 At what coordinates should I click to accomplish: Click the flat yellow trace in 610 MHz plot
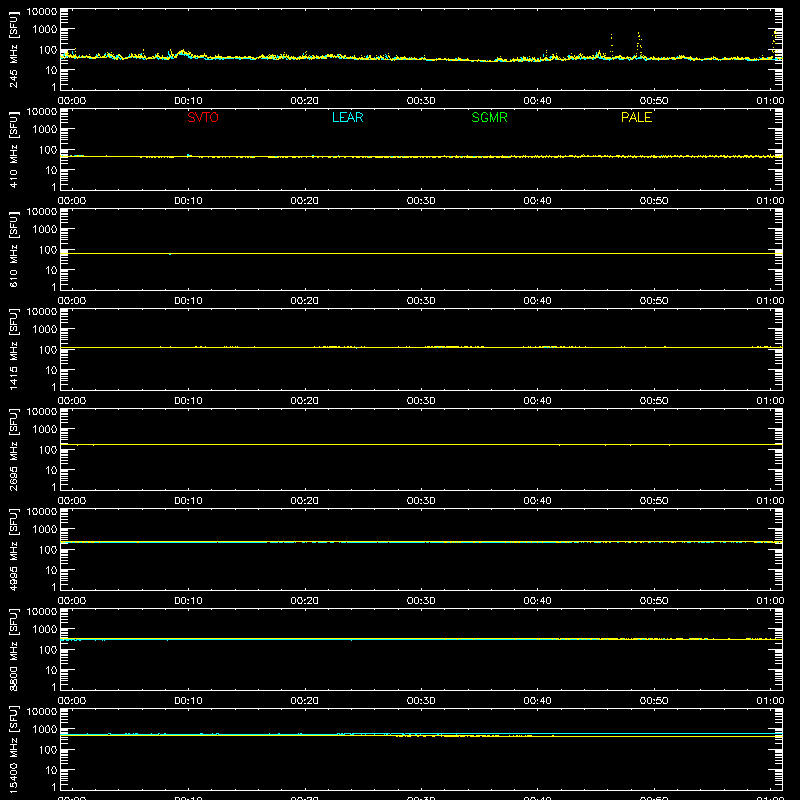[x=421, y=253]
